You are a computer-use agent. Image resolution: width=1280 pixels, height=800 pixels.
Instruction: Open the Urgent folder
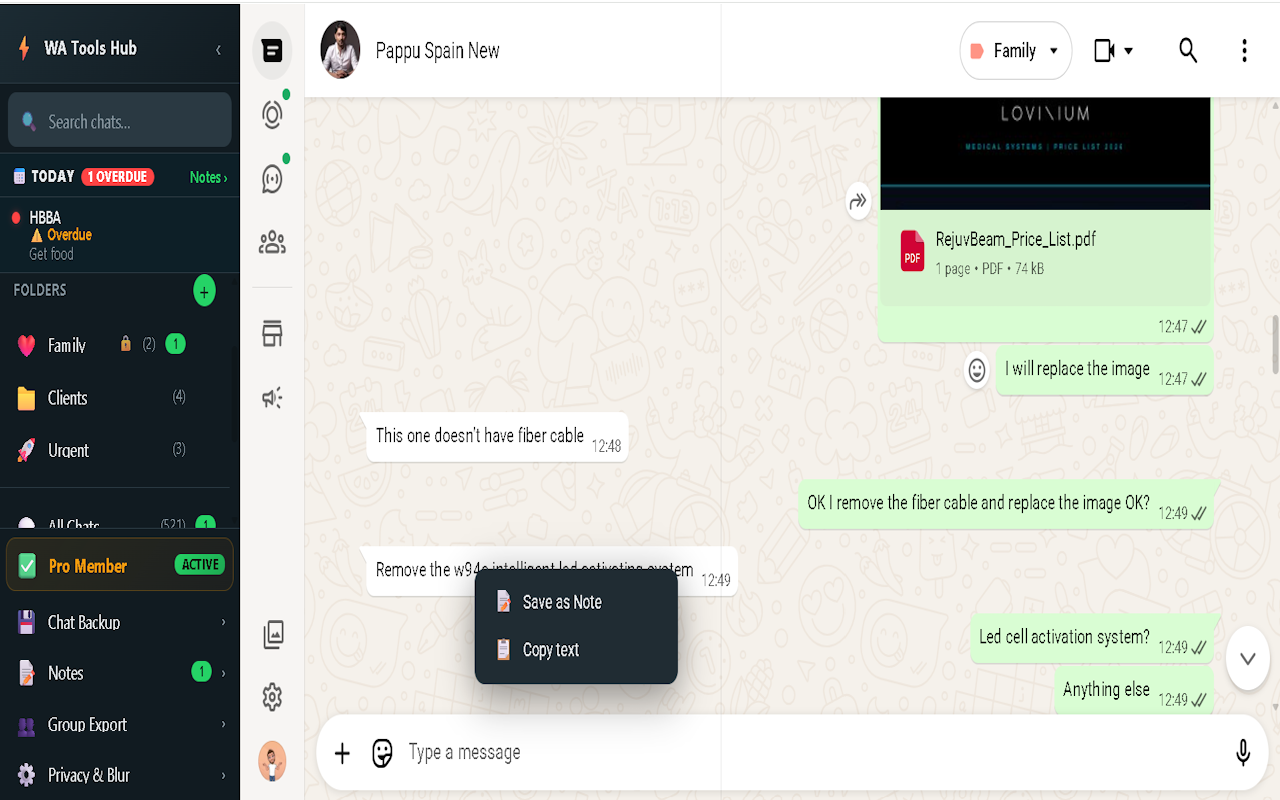120,450
